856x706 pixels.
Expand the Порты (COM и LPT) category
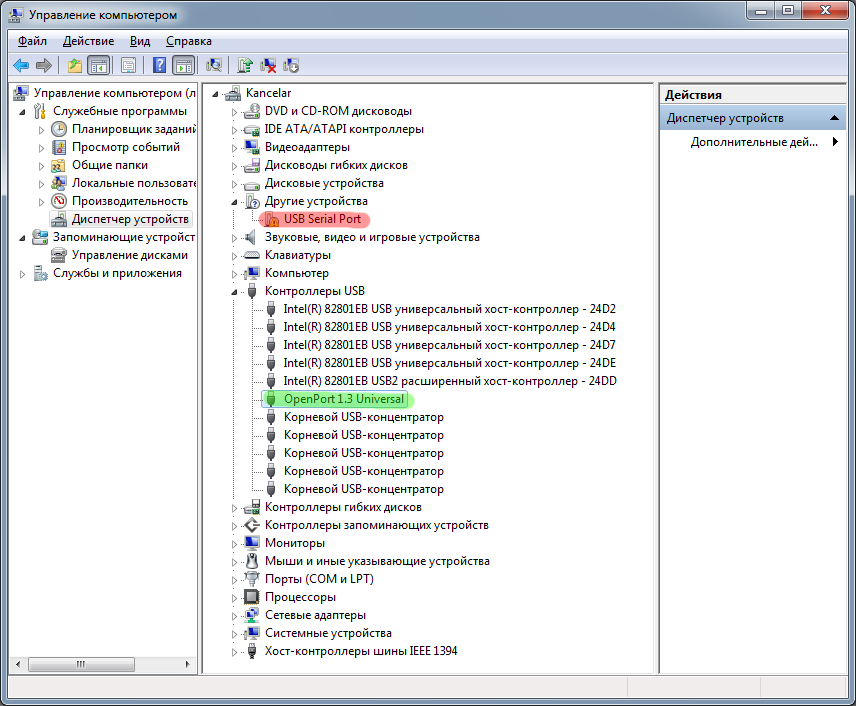[235, 579]
